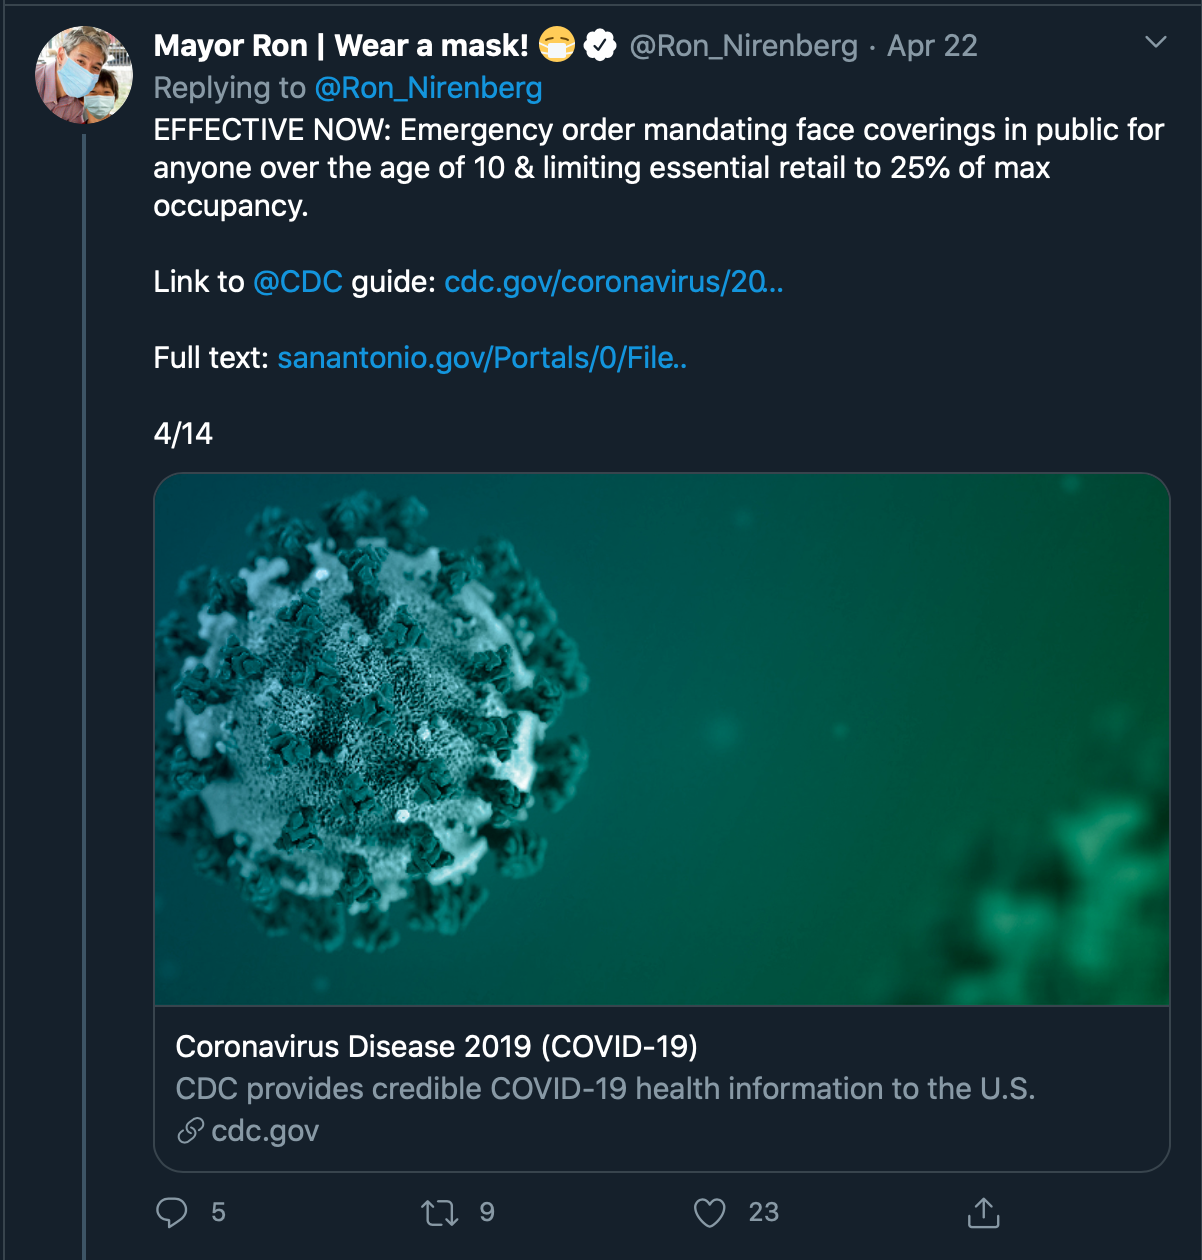This screenshot has width=1202, height=1260.
Task: Open the coronavirus image link preview
Action: click(662, 740)
